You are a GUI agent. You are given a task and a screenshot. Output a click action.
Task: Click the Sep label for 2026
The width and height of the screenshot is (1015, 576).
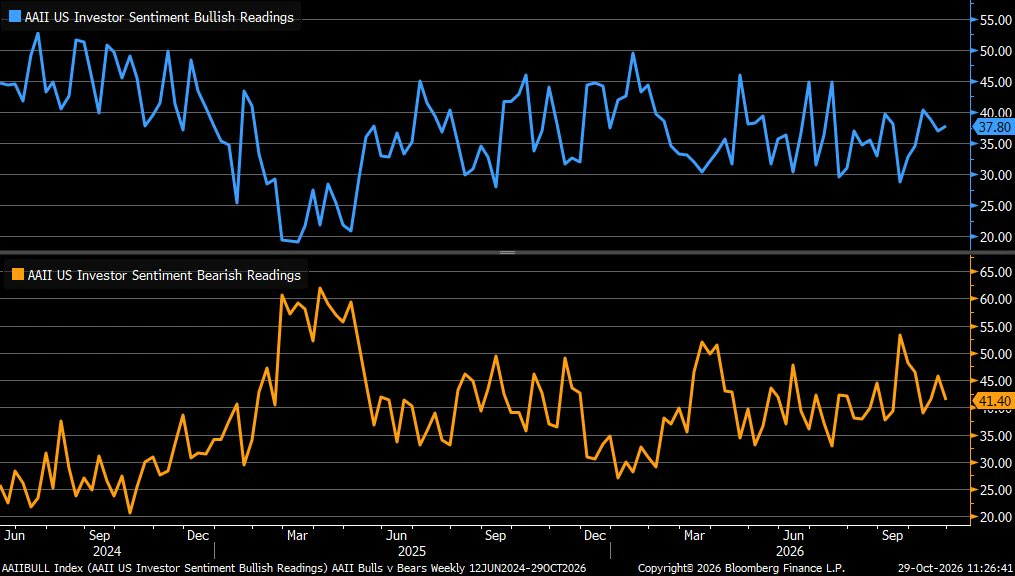point(893,536)
